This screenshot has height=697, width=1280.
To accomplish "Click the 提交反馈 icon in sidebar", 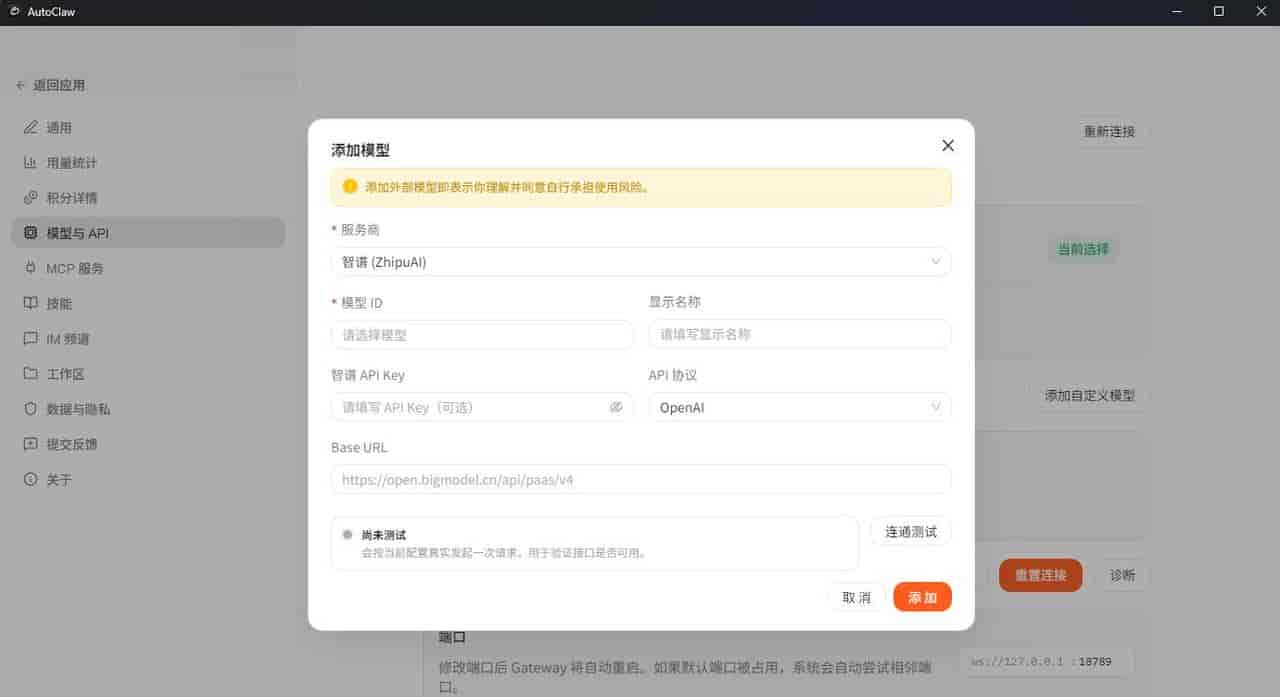I will pos(30,444).
